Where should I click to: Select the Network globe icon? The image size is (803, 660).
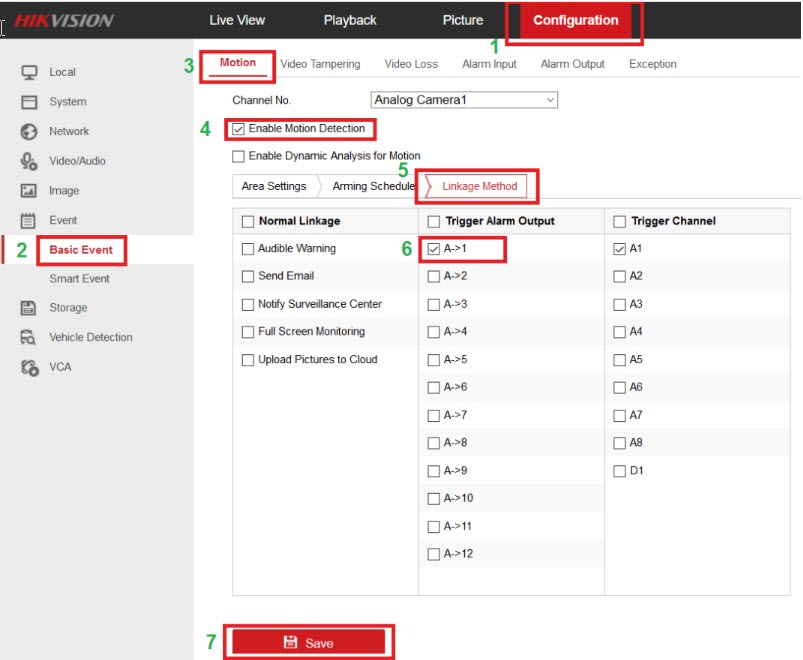(x=29, y=131)
